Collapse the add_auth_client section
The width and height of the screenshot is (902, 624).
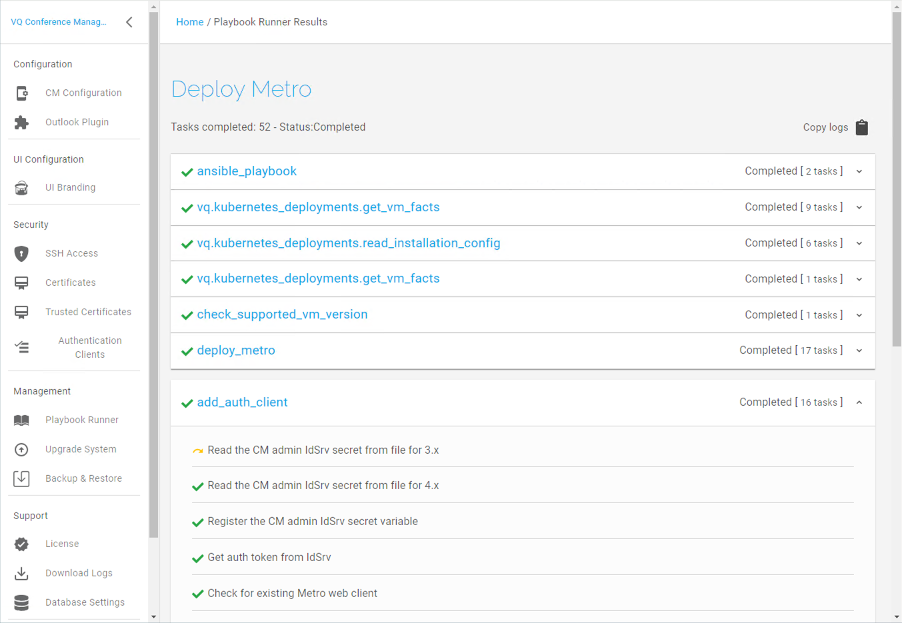[859, 403]
